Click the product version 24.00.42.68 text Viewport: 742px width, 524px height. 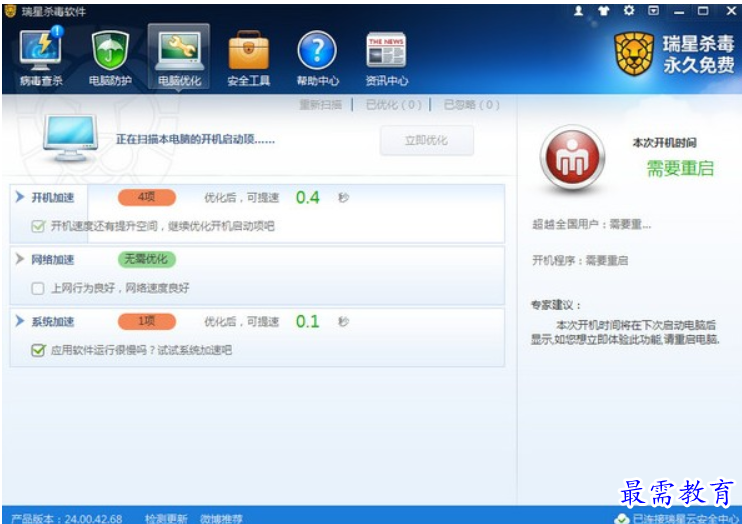click(x=67, y=519)
